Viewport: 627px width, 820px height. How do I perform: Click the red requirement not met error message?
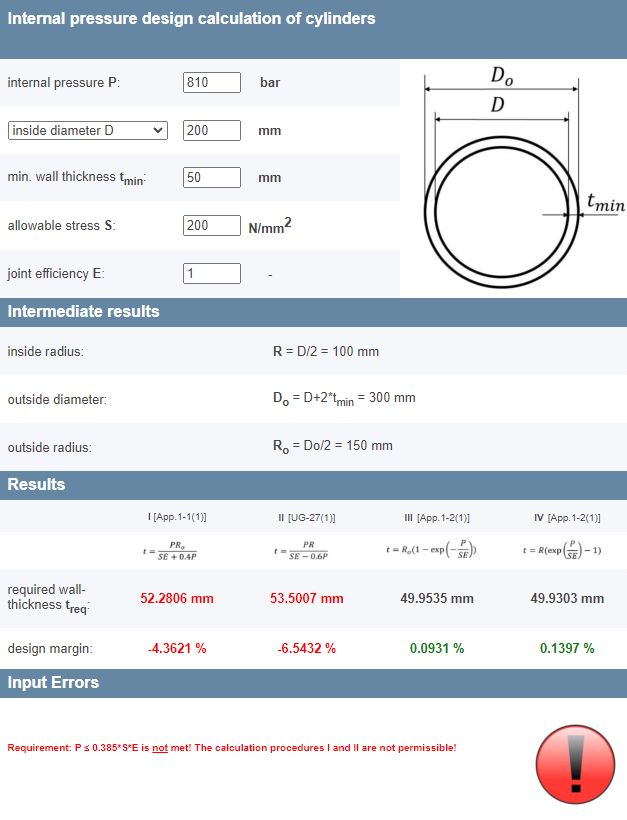[x=232, y=748]
